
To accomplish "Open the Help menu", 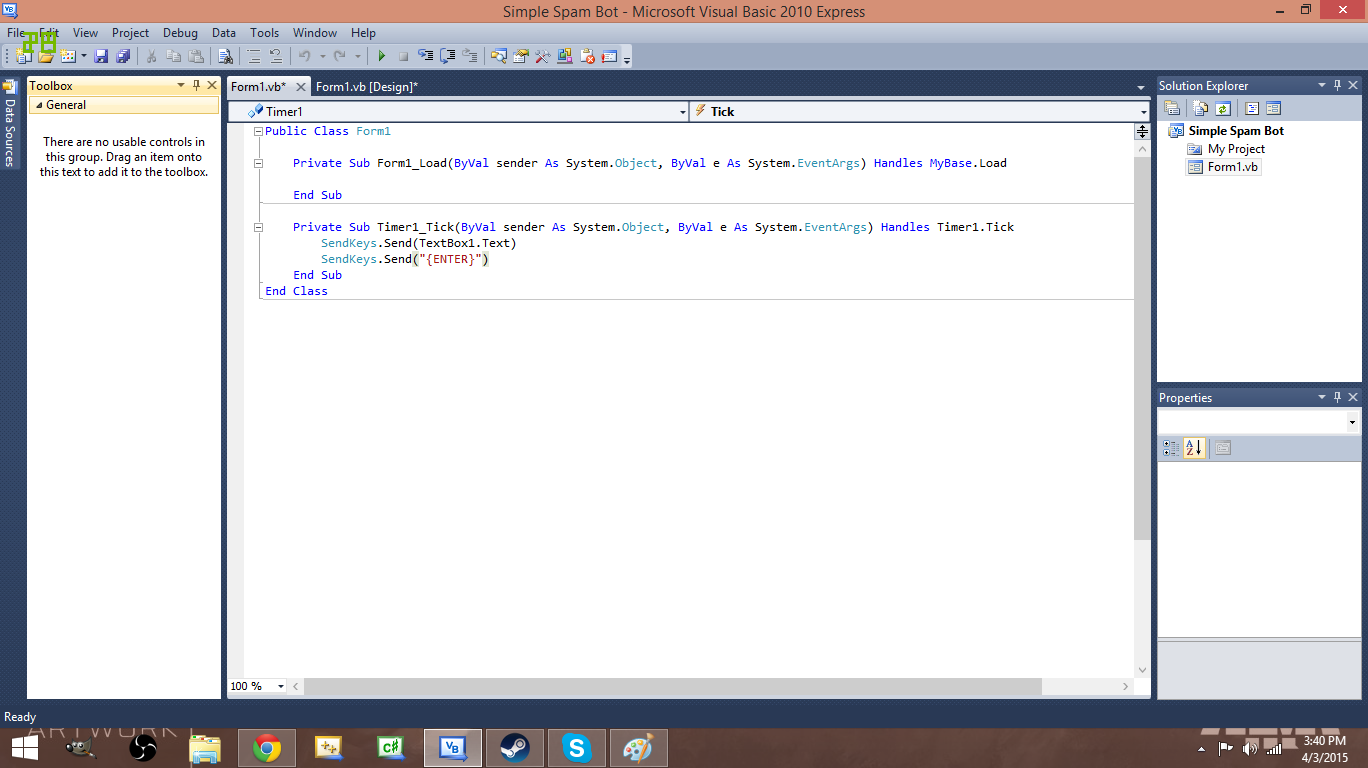I will click(363, 33).
